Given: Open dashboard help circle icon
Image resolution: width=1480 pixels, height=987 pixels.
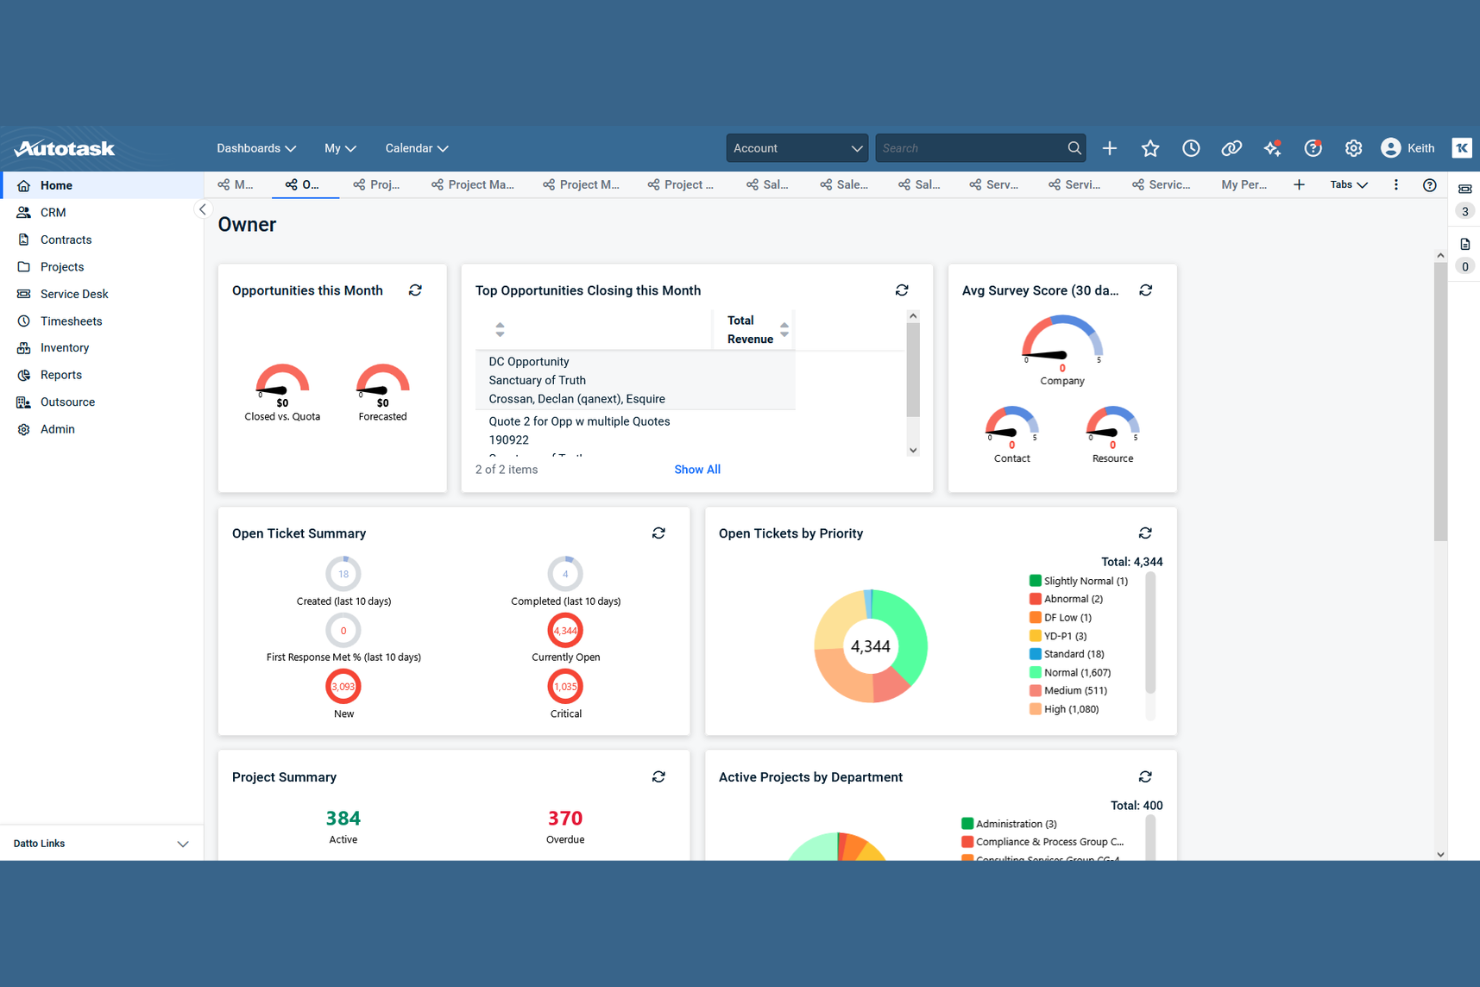Looking at the screenshot, I should (1430, 185).
